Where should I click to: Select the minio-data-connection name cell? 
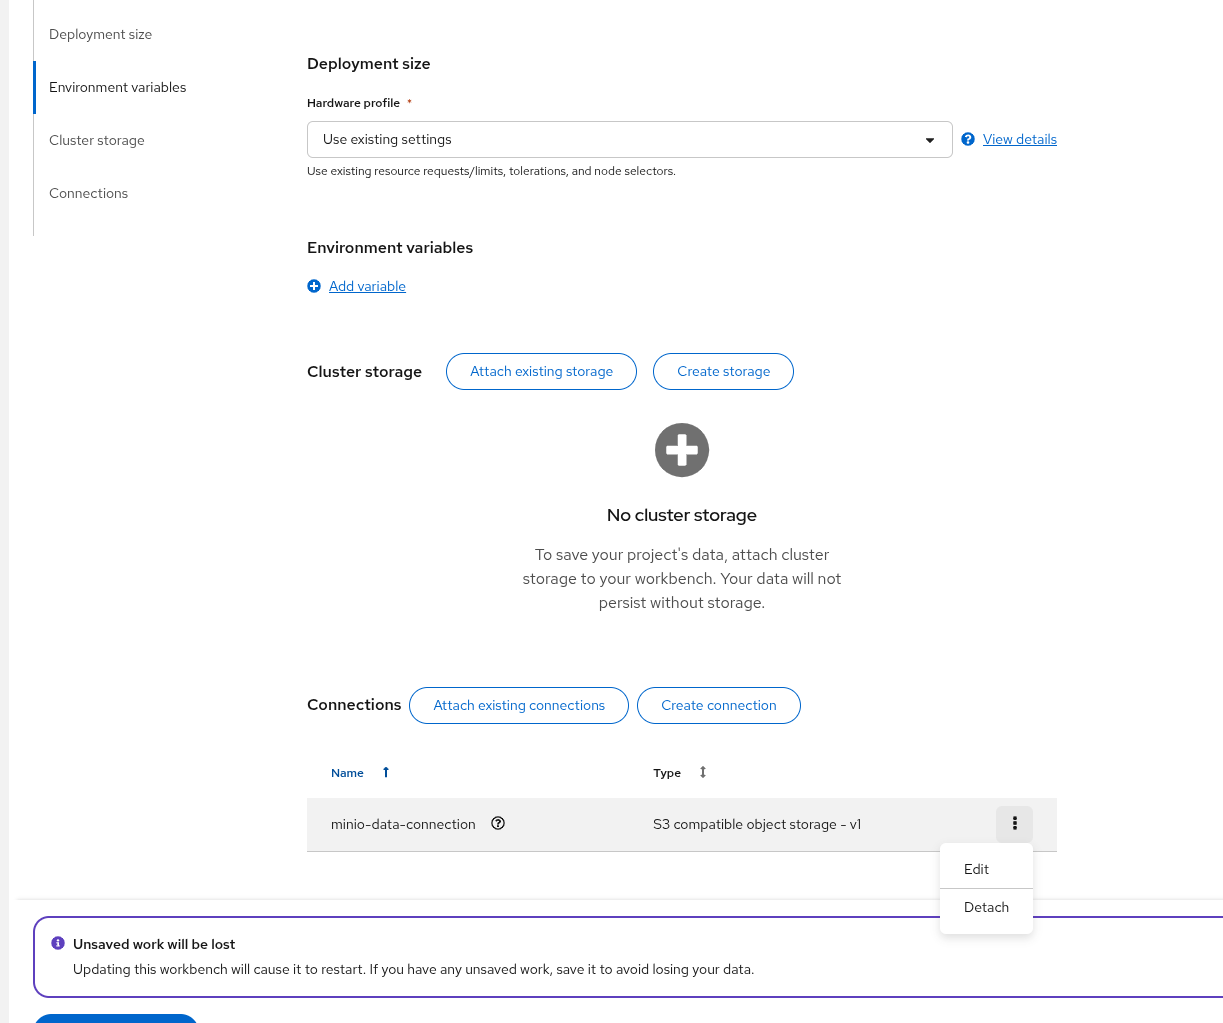click(403, 824)
